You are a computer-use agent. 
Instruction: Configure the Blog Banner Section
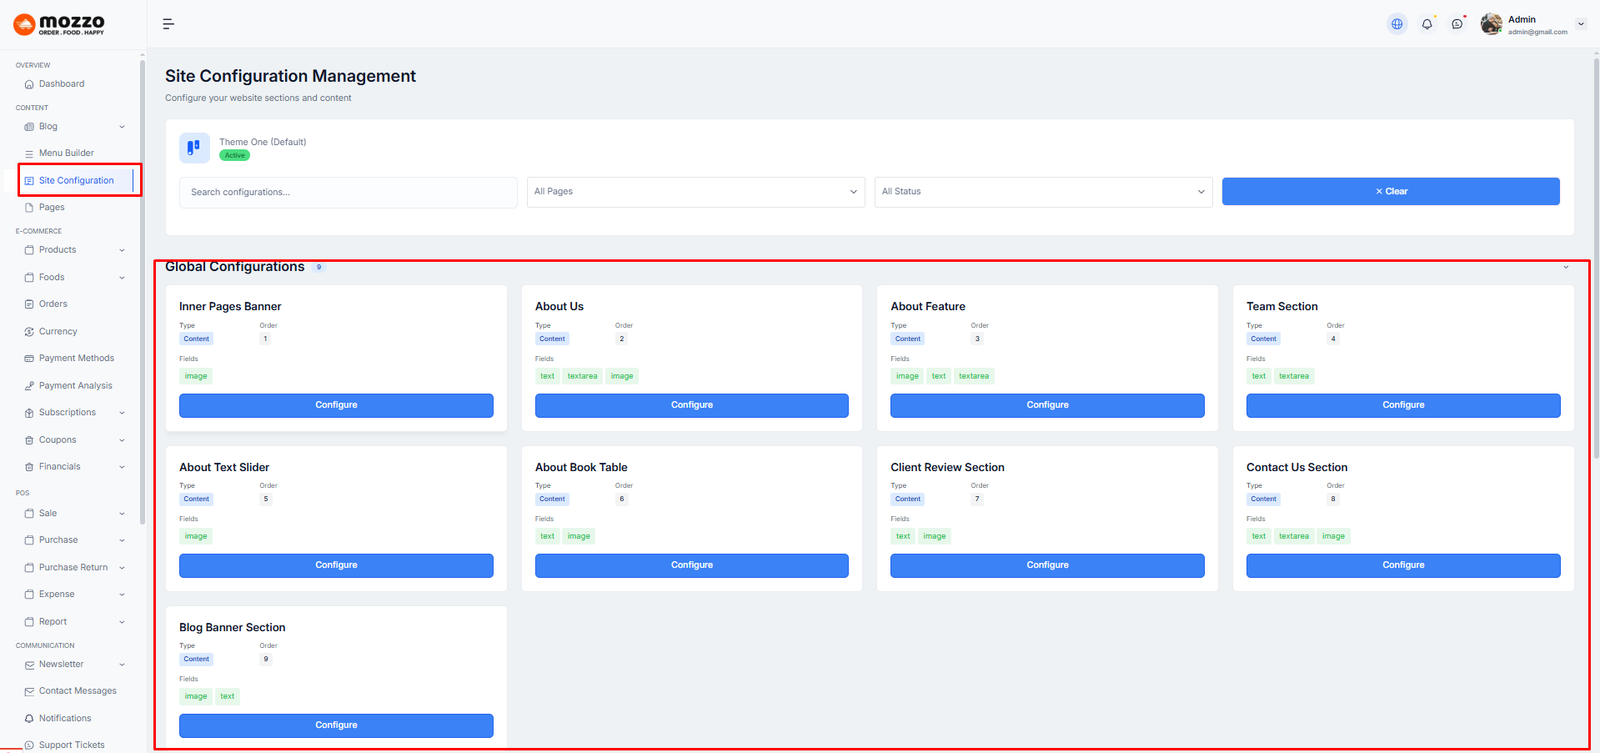(x=336, y=725)
